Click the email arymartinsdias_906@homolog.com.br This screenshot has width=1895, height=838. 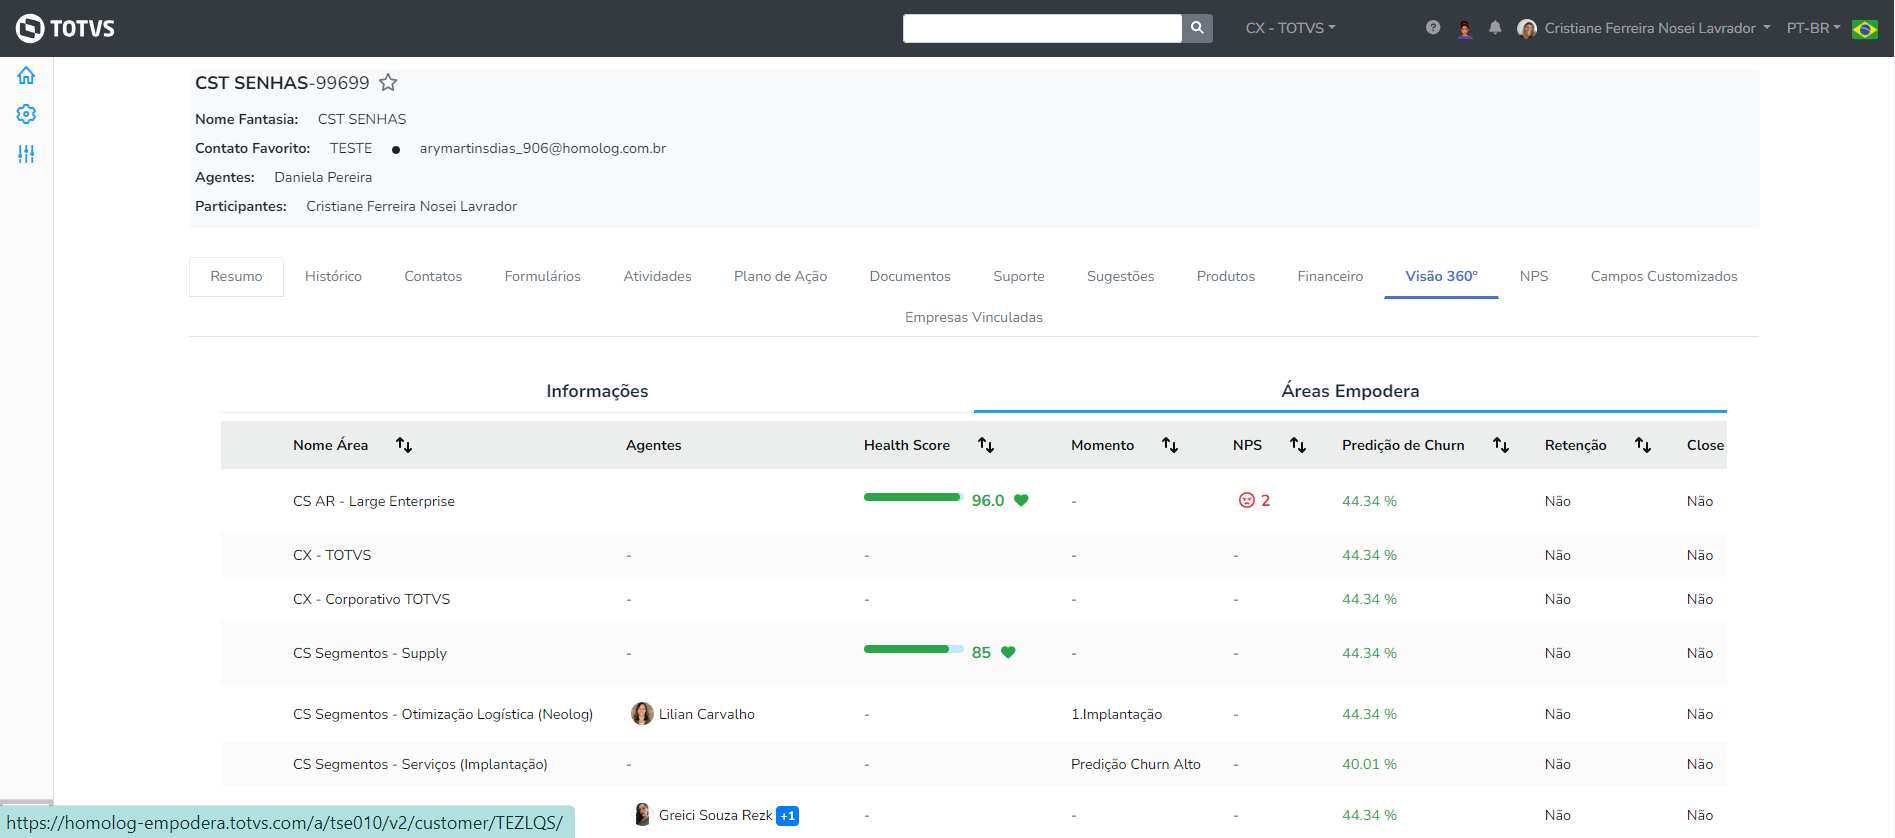(x=543, y=149)
